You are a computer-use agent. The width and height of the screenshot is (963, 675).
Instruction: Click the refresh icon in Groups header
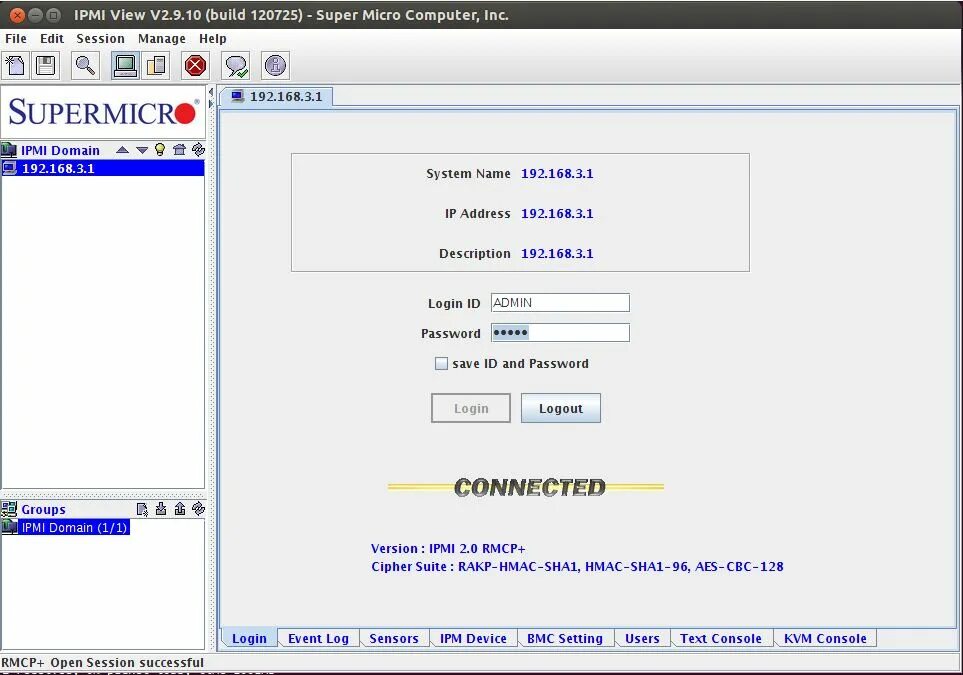[x=198, y=509]
